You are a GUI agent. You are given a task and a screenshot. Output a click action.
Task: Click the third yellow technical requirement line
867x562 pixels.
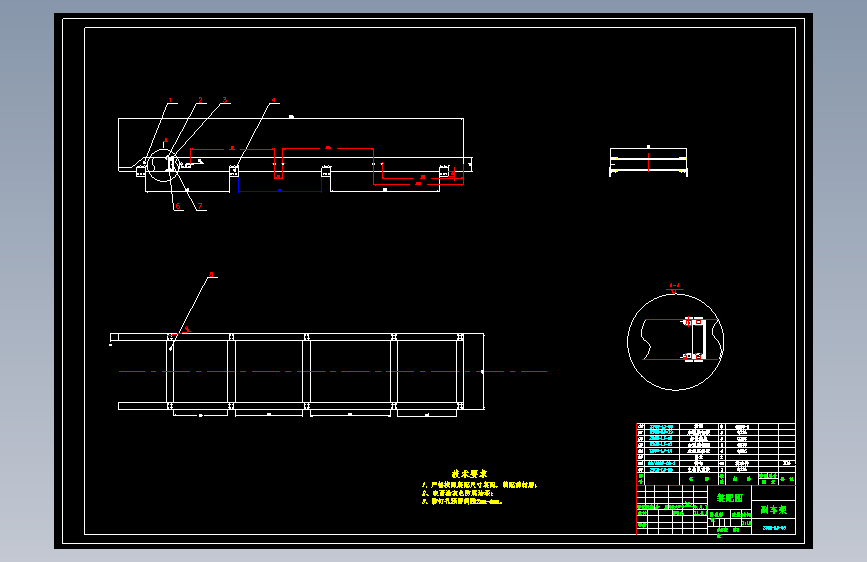(462, 502)
